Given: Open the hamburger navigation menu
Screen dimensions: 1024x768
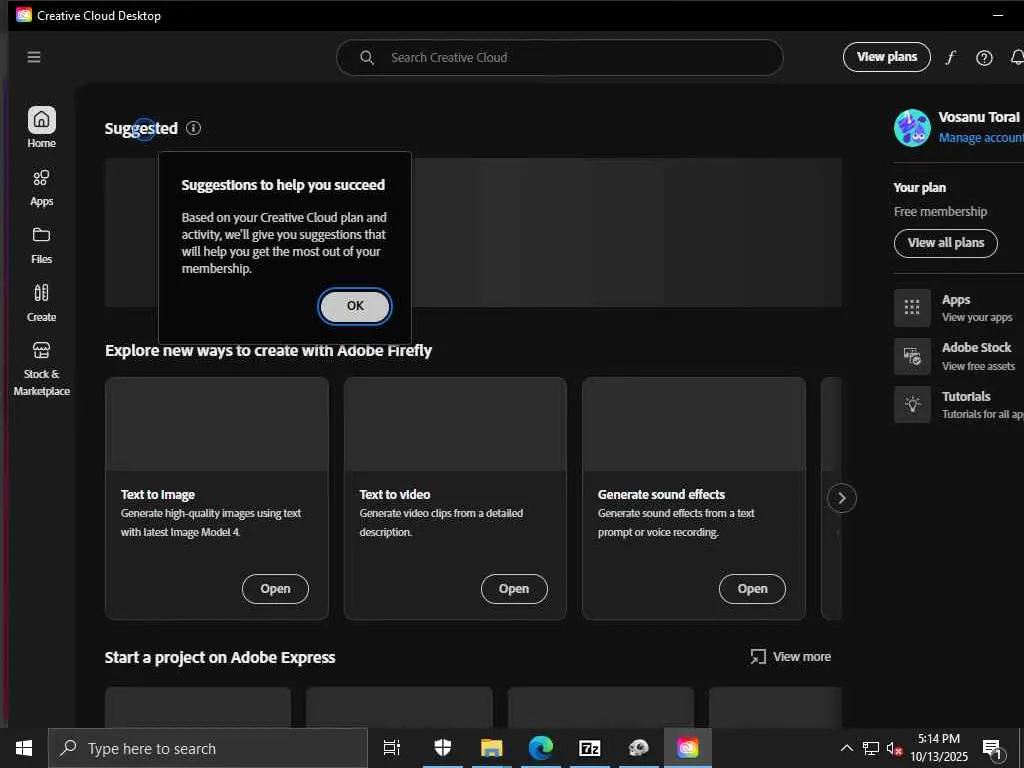Looking at the screenshot, I should click(x=34, y=57).
